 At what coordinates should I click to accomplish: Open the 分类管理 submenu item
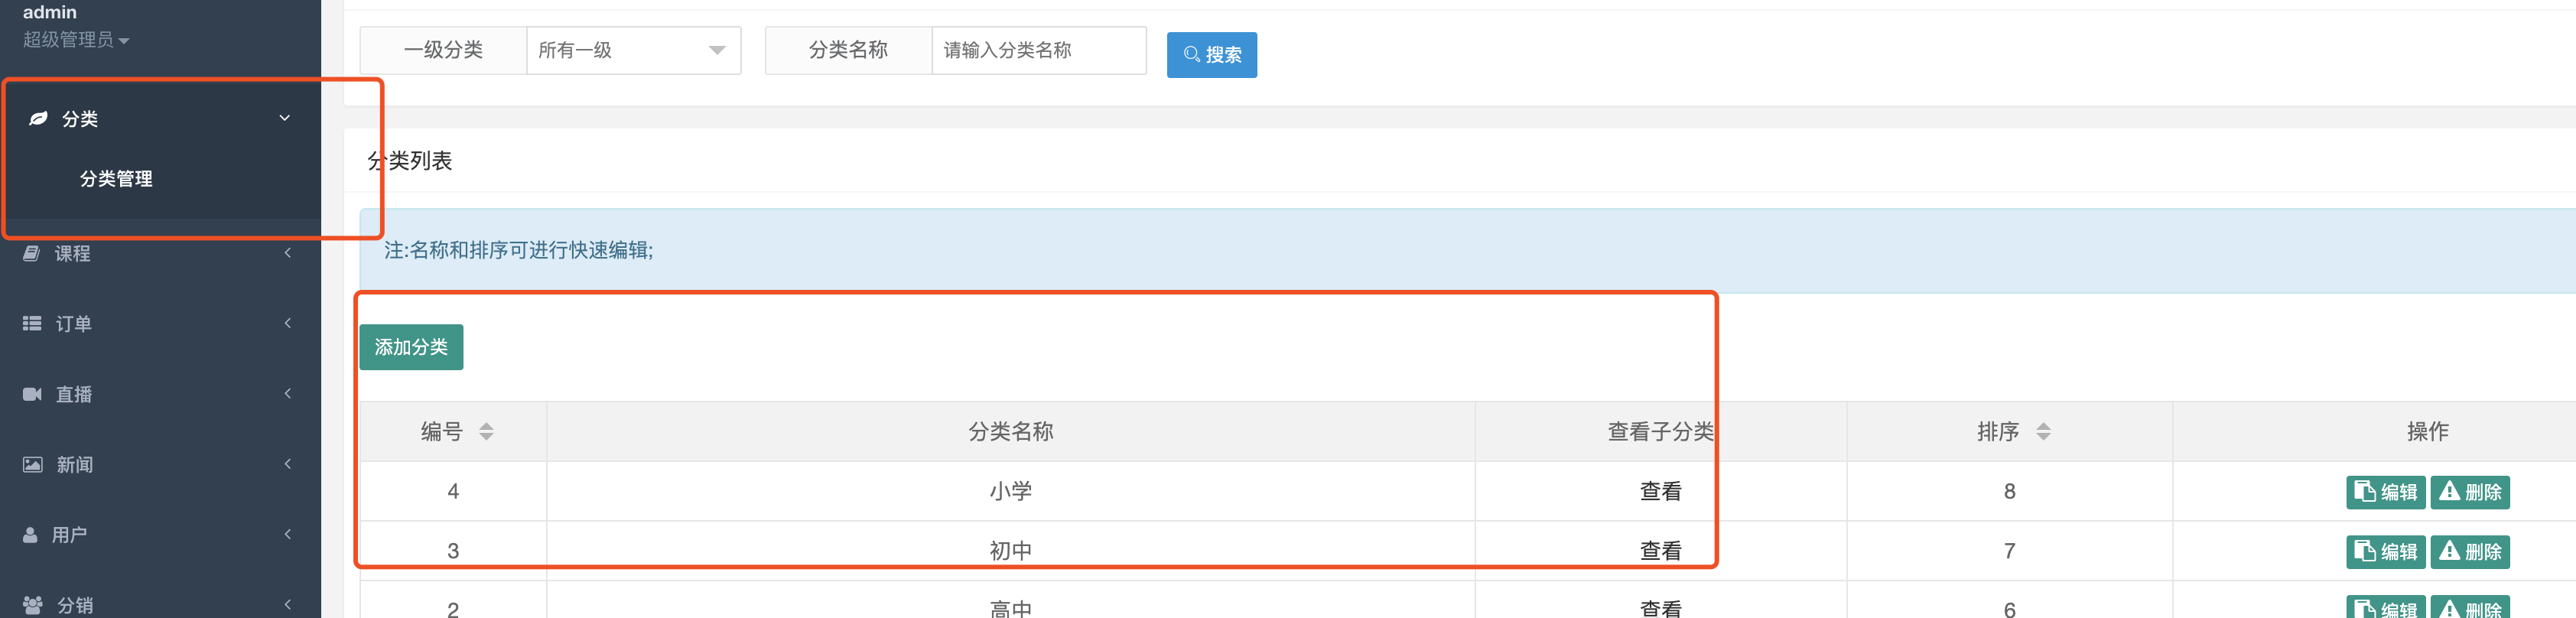[116, 179]
